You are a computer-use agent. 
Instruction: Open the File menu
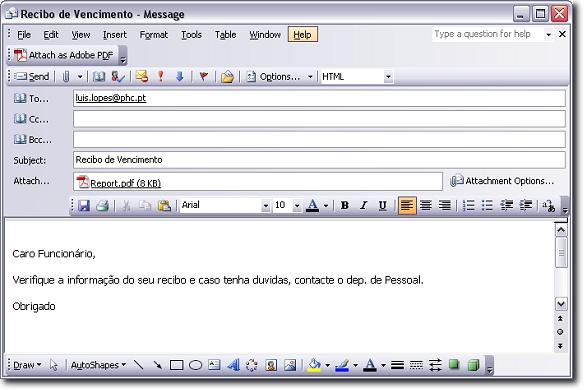[24, 35]
